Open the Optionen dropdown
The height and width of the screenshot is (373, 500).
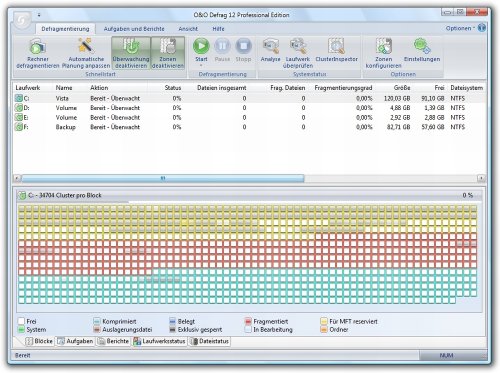[x=460, y=28]
